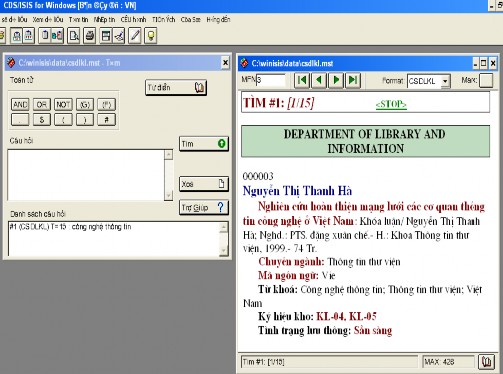Open the 'Hướng dẫn' help menu
The height and width of the screenshot is (374, 503).
218,20
